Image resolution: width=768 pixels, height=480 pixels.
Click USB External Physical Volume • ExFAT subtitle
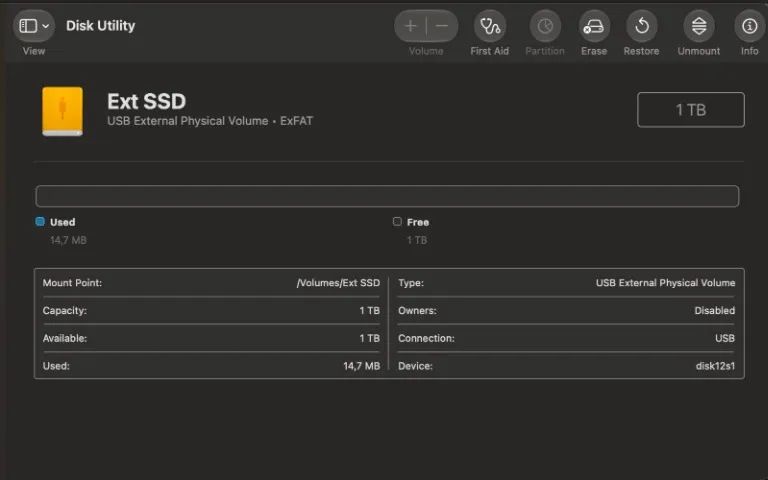pos(210,121)
